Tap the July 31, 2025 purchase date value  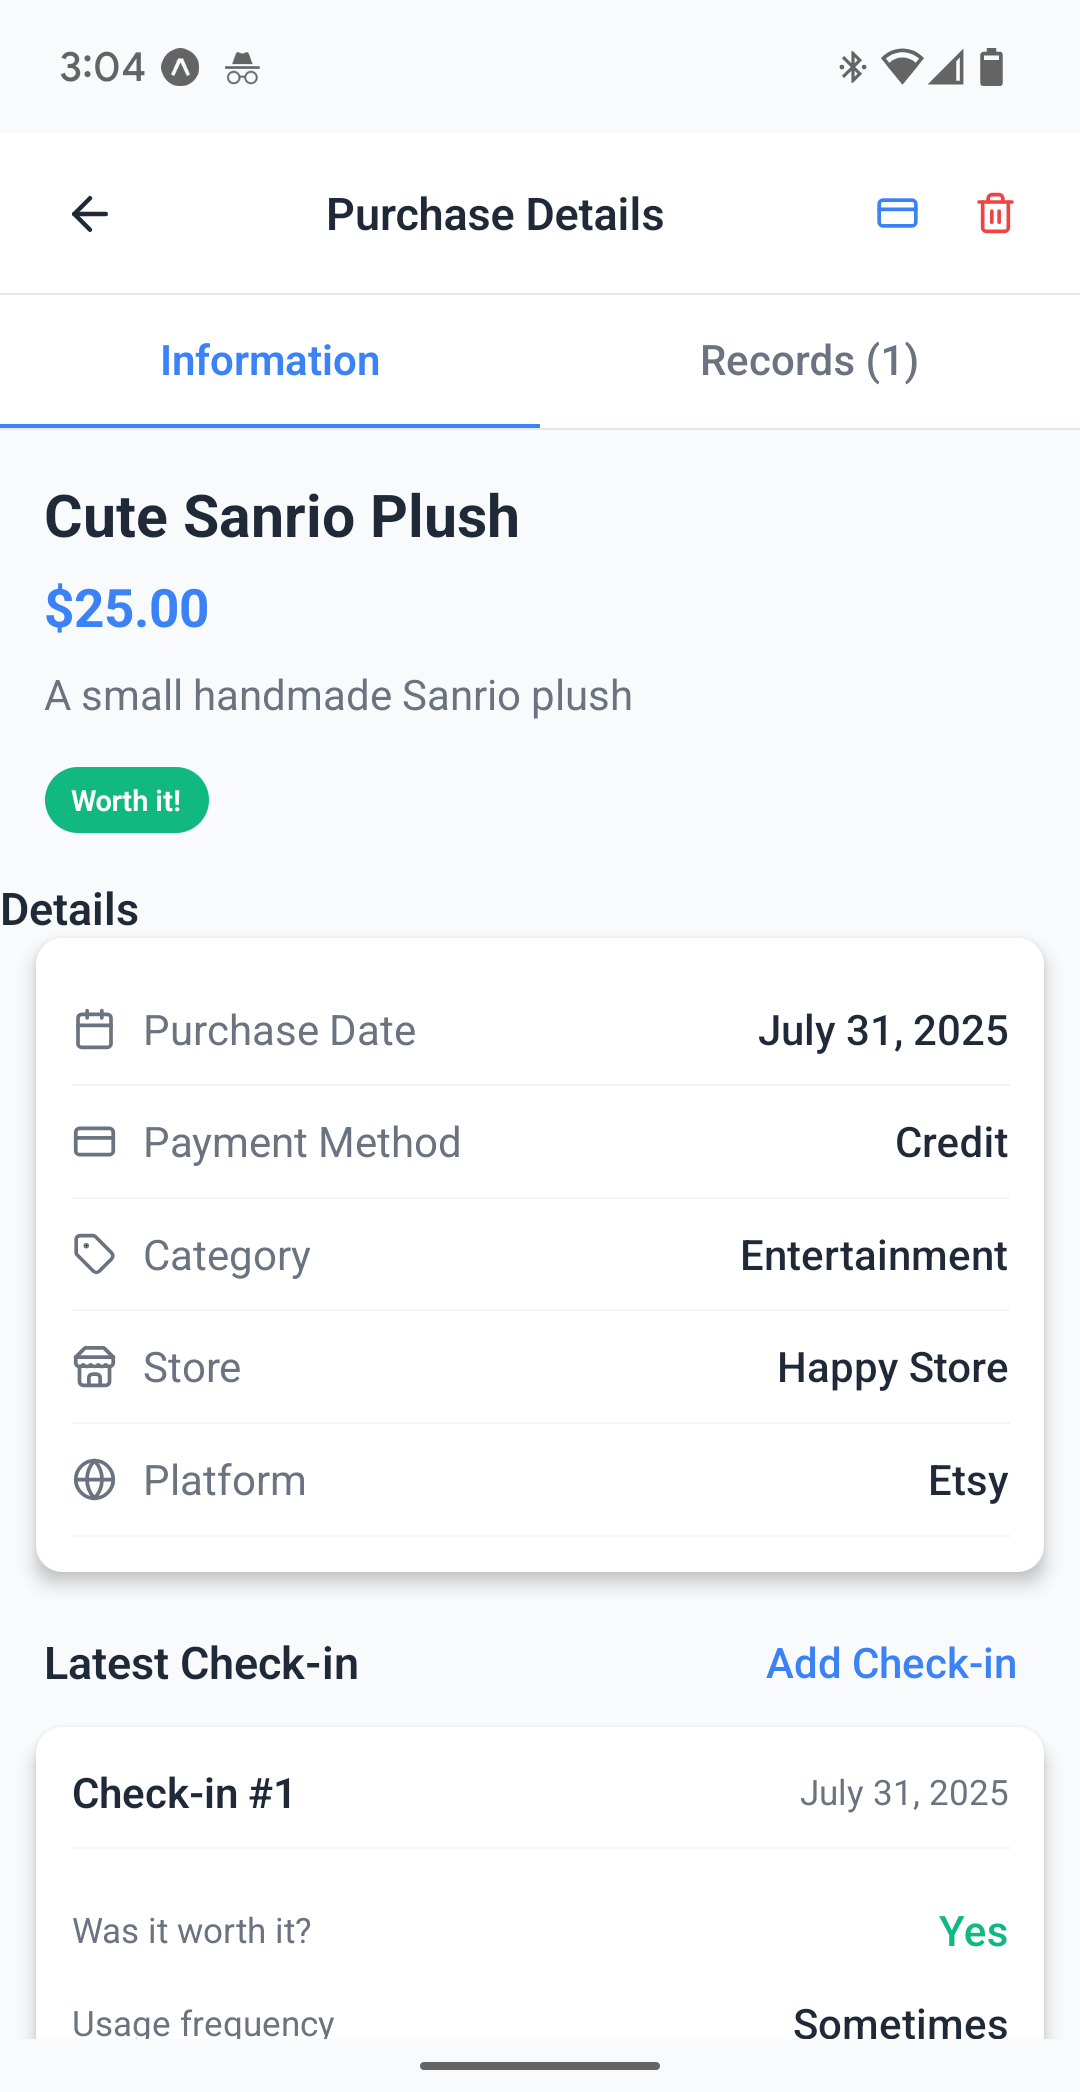tap(882, 1030)
